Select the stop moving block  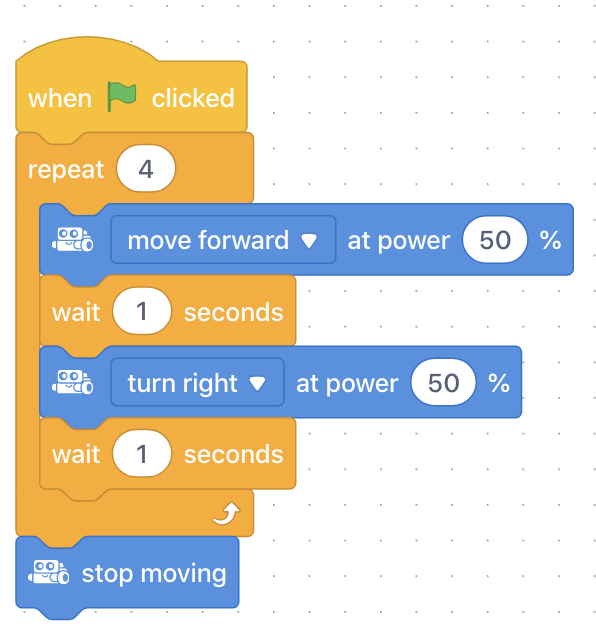[x=127, y=572]
